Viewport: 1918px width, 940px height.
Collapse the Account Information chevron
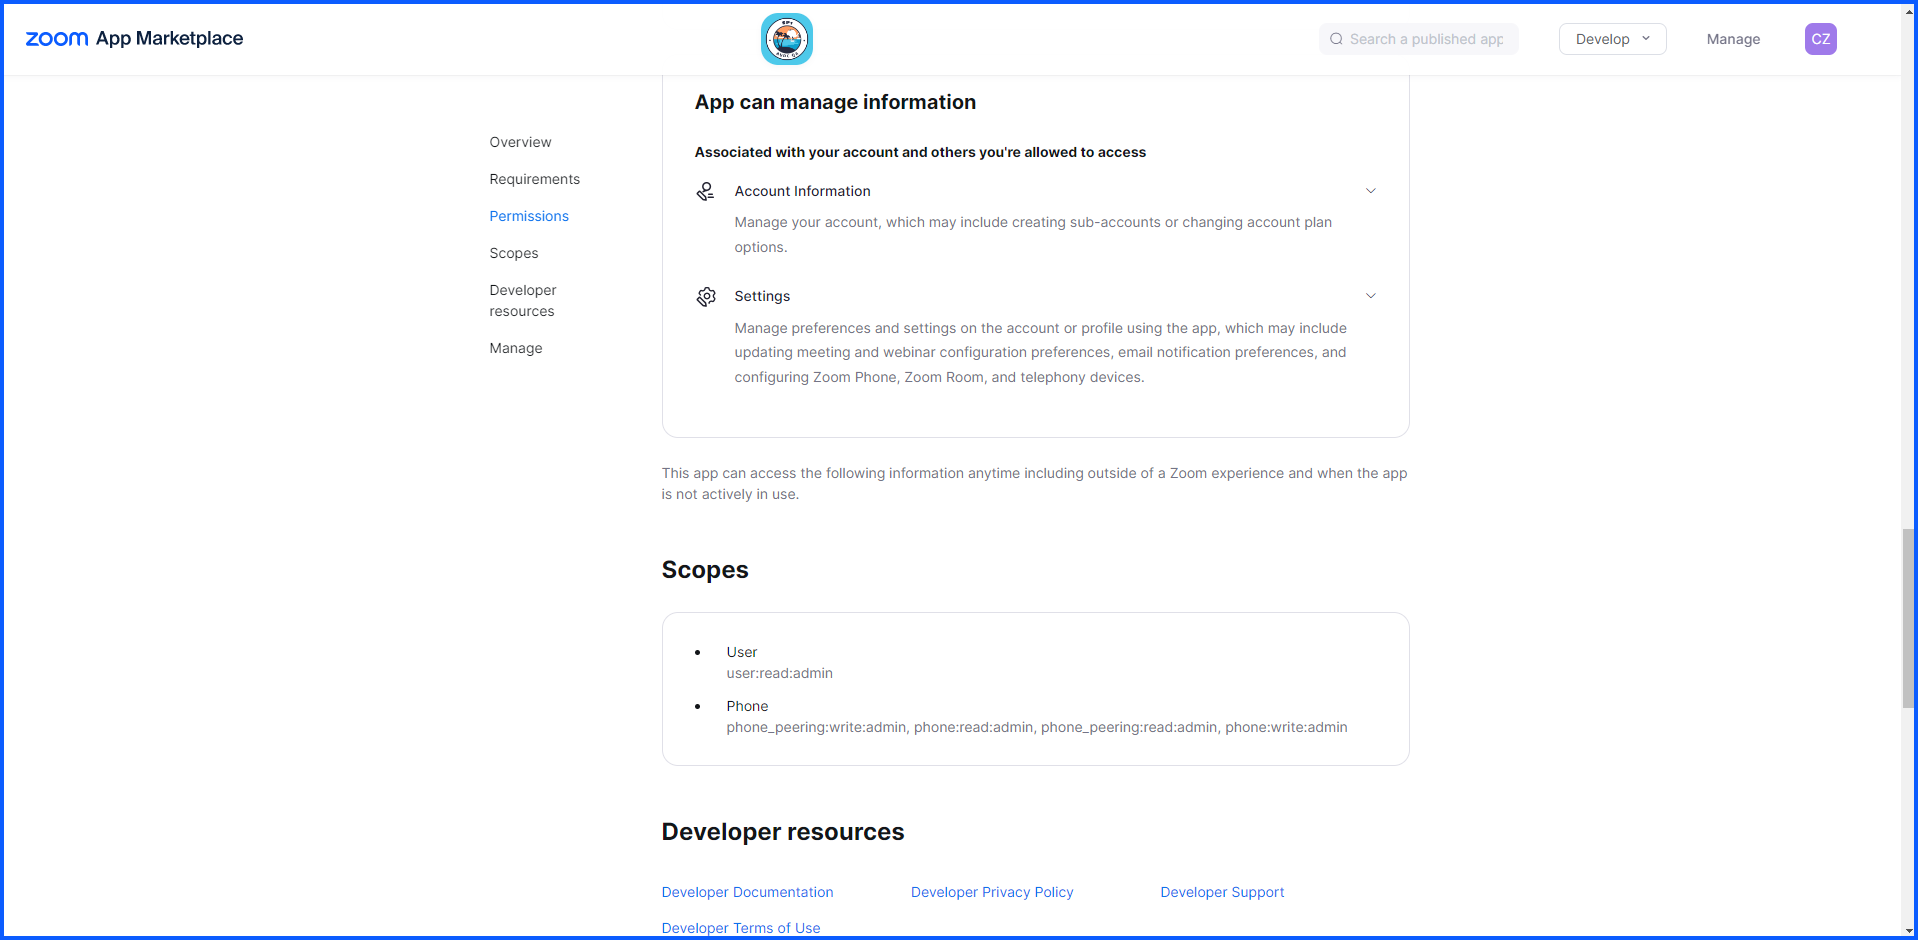point(1371,191)
